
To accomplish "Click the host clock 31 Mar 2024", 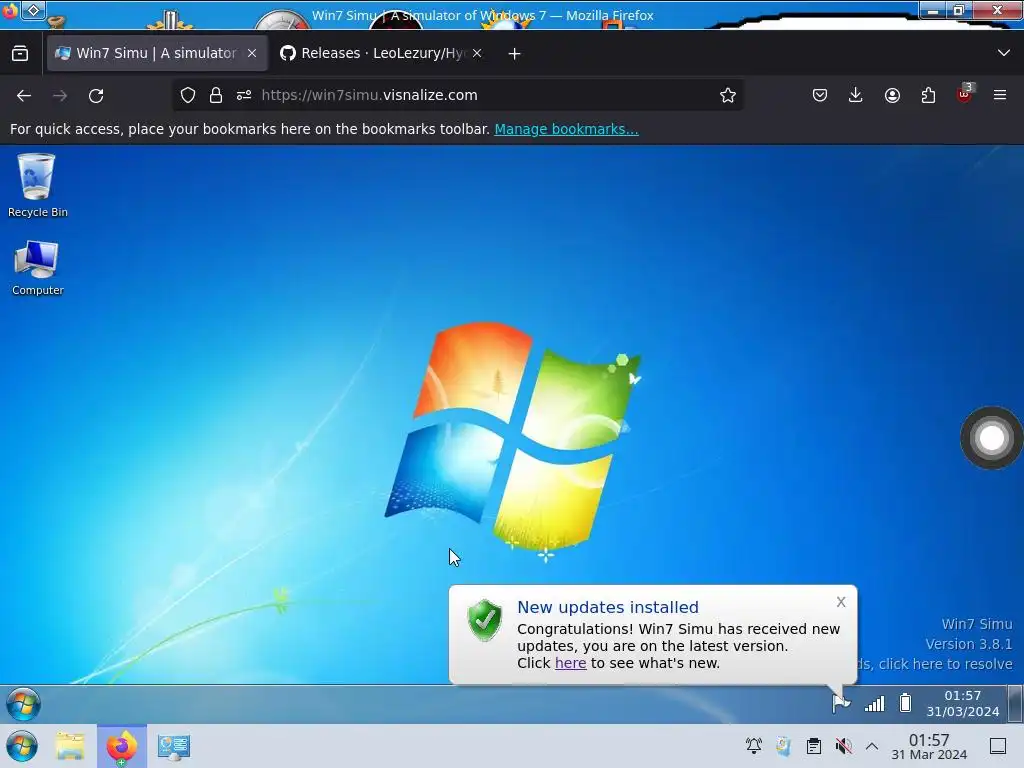I will point(929,746).
